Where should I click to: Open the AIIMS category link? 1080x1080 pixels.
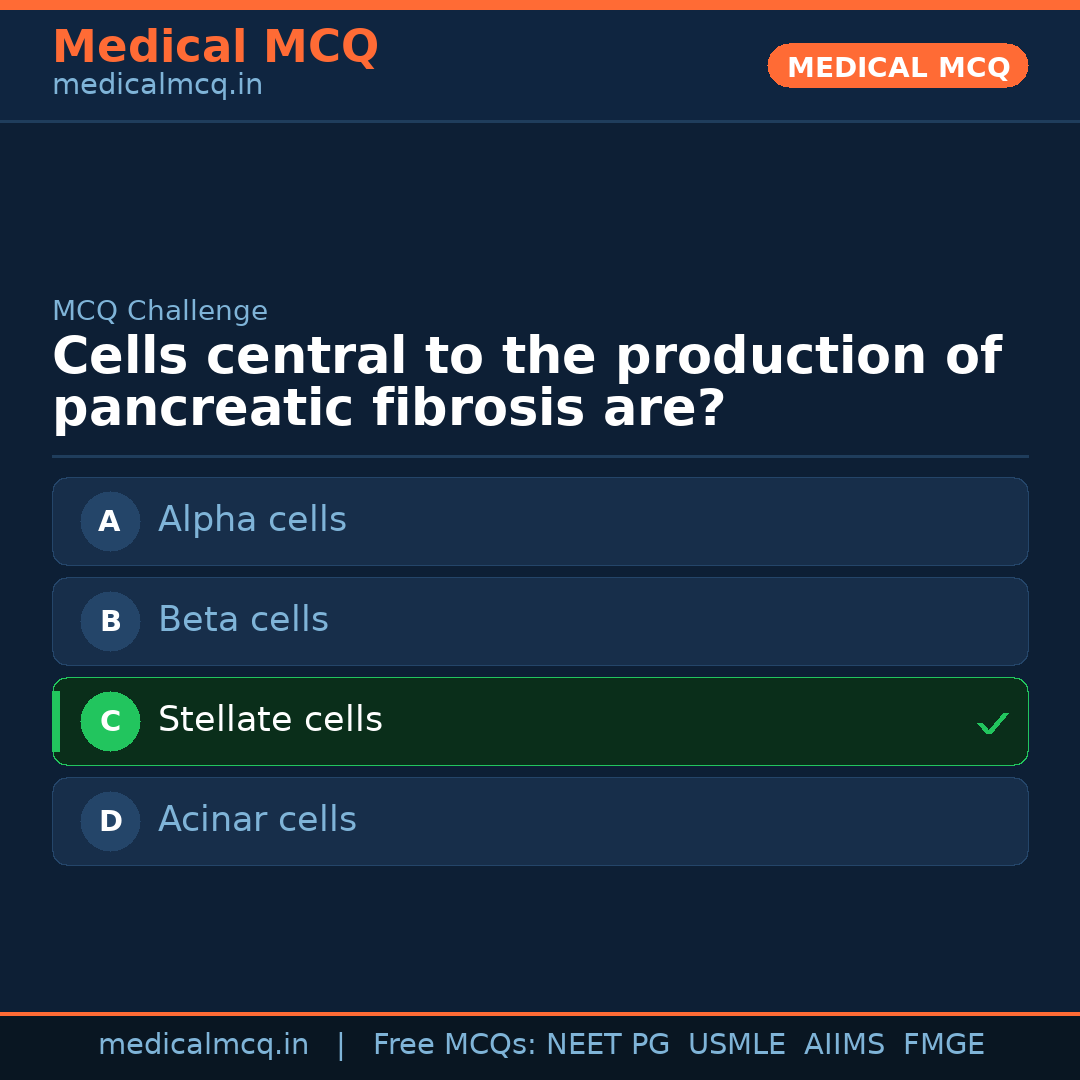point(845,1044)
